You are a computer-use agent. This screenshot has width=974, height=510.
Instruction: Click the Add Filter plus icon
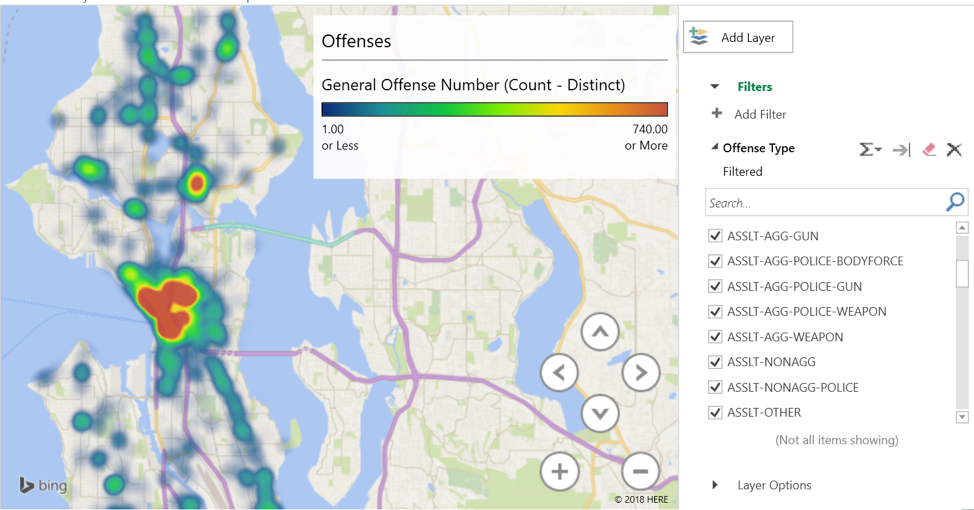(717, 114)
